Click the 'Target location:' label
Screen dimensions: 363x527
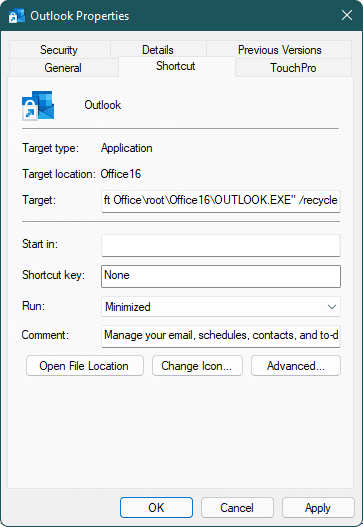tap(59, 174)
